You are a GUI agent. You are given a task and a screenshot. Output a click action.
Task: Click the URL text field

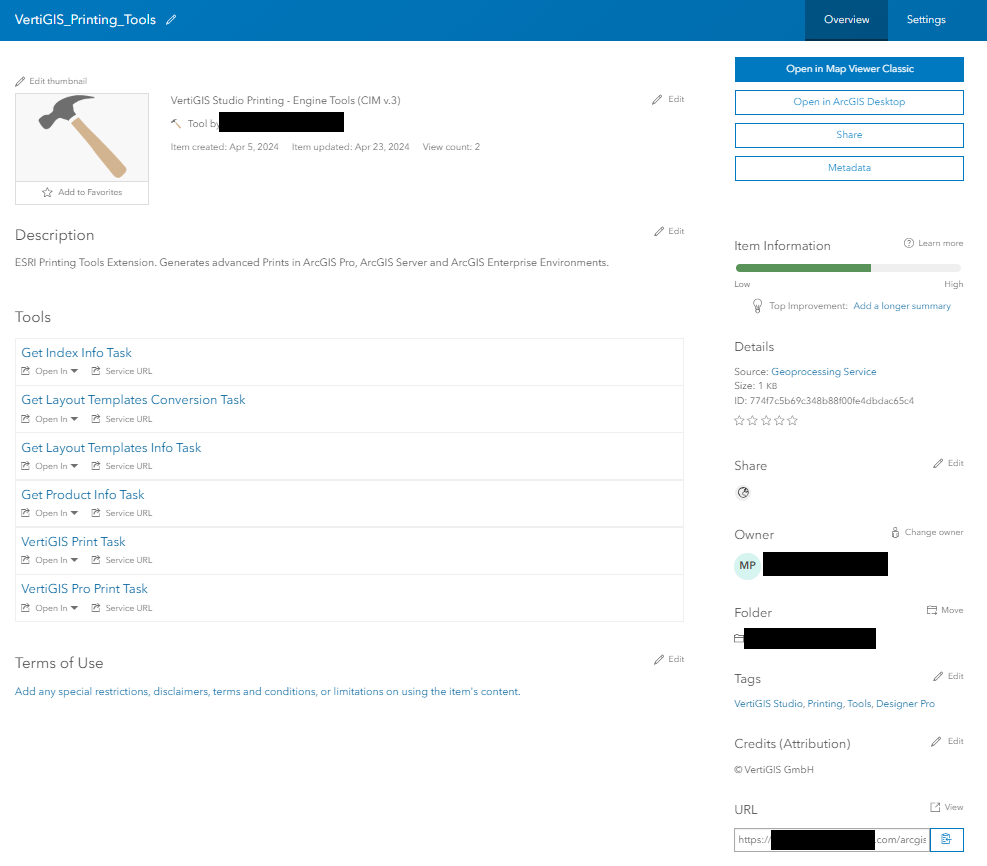click(832, 840)
